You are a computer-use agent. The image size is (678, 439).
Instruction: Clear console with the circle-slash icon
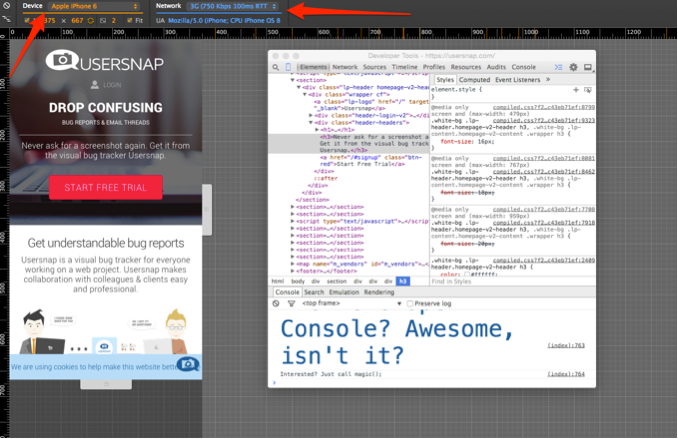(276, 304)
